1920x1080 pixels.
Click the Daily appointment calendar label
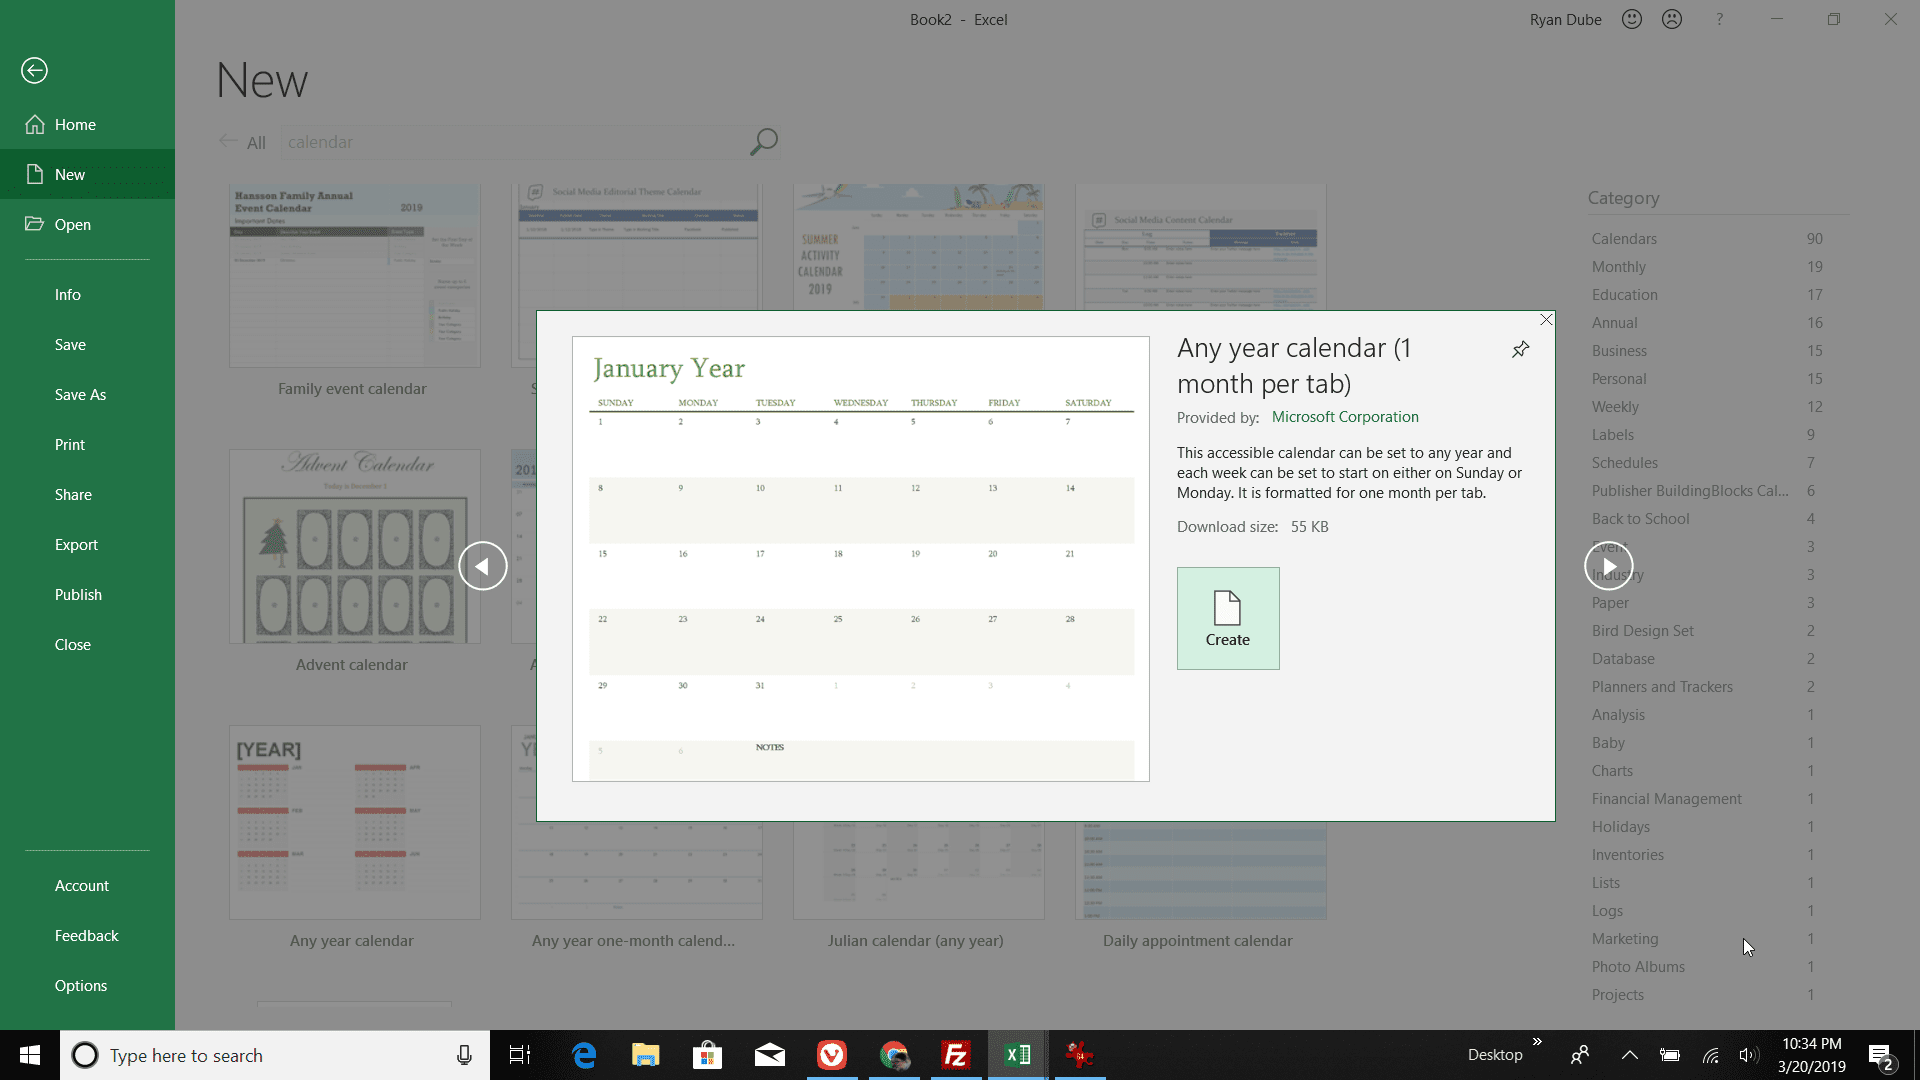(1197, 940)
